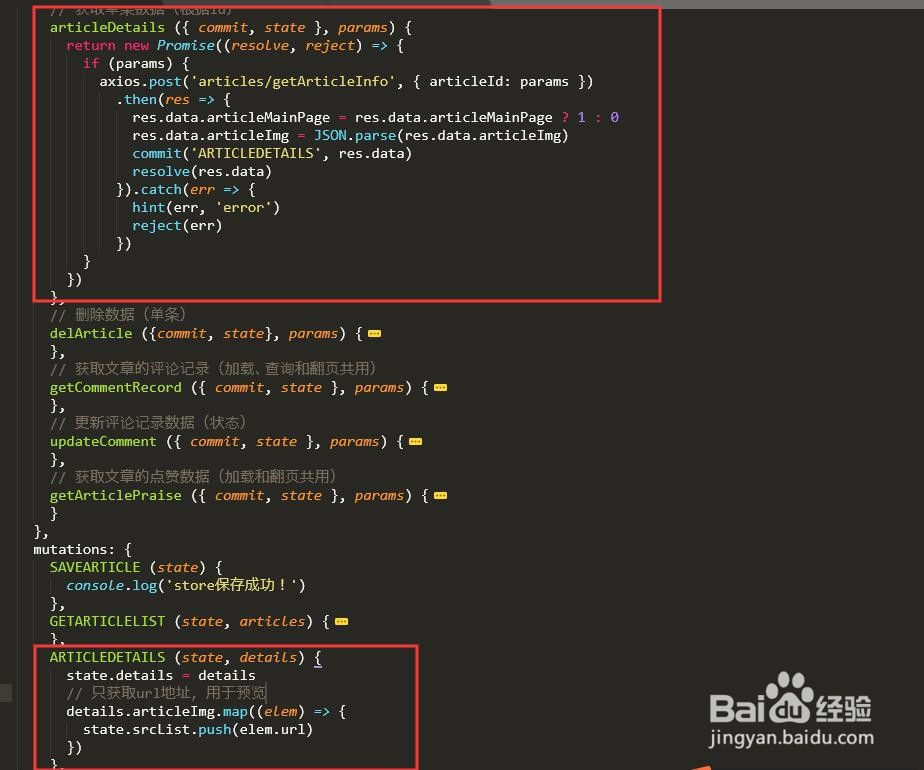Expand folded updateComment function body

point(415,442)
